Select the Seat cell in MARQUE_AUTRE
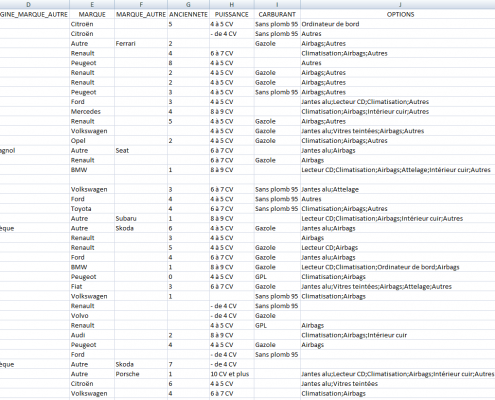The image size is (495, 400). point(141,151)
